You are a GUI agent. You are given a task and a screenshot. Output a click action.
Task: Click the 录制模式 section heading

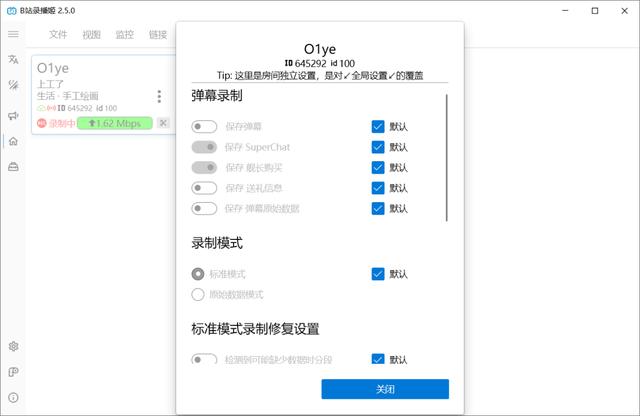pos(217,243)
